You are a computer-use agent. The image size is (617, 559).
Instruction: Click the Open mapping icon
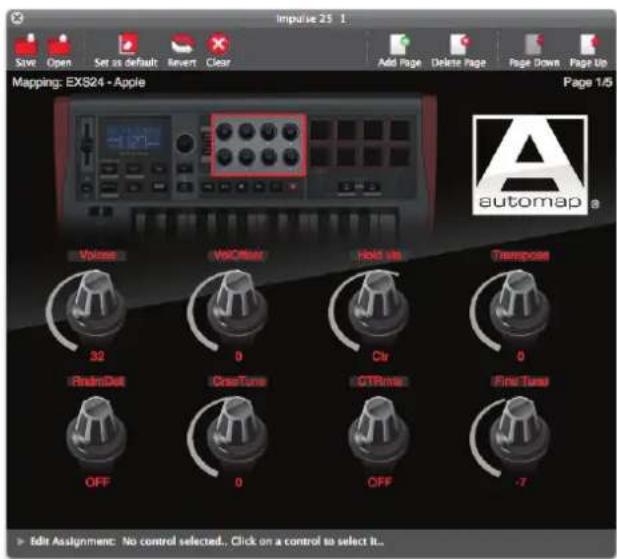(59, 45)
